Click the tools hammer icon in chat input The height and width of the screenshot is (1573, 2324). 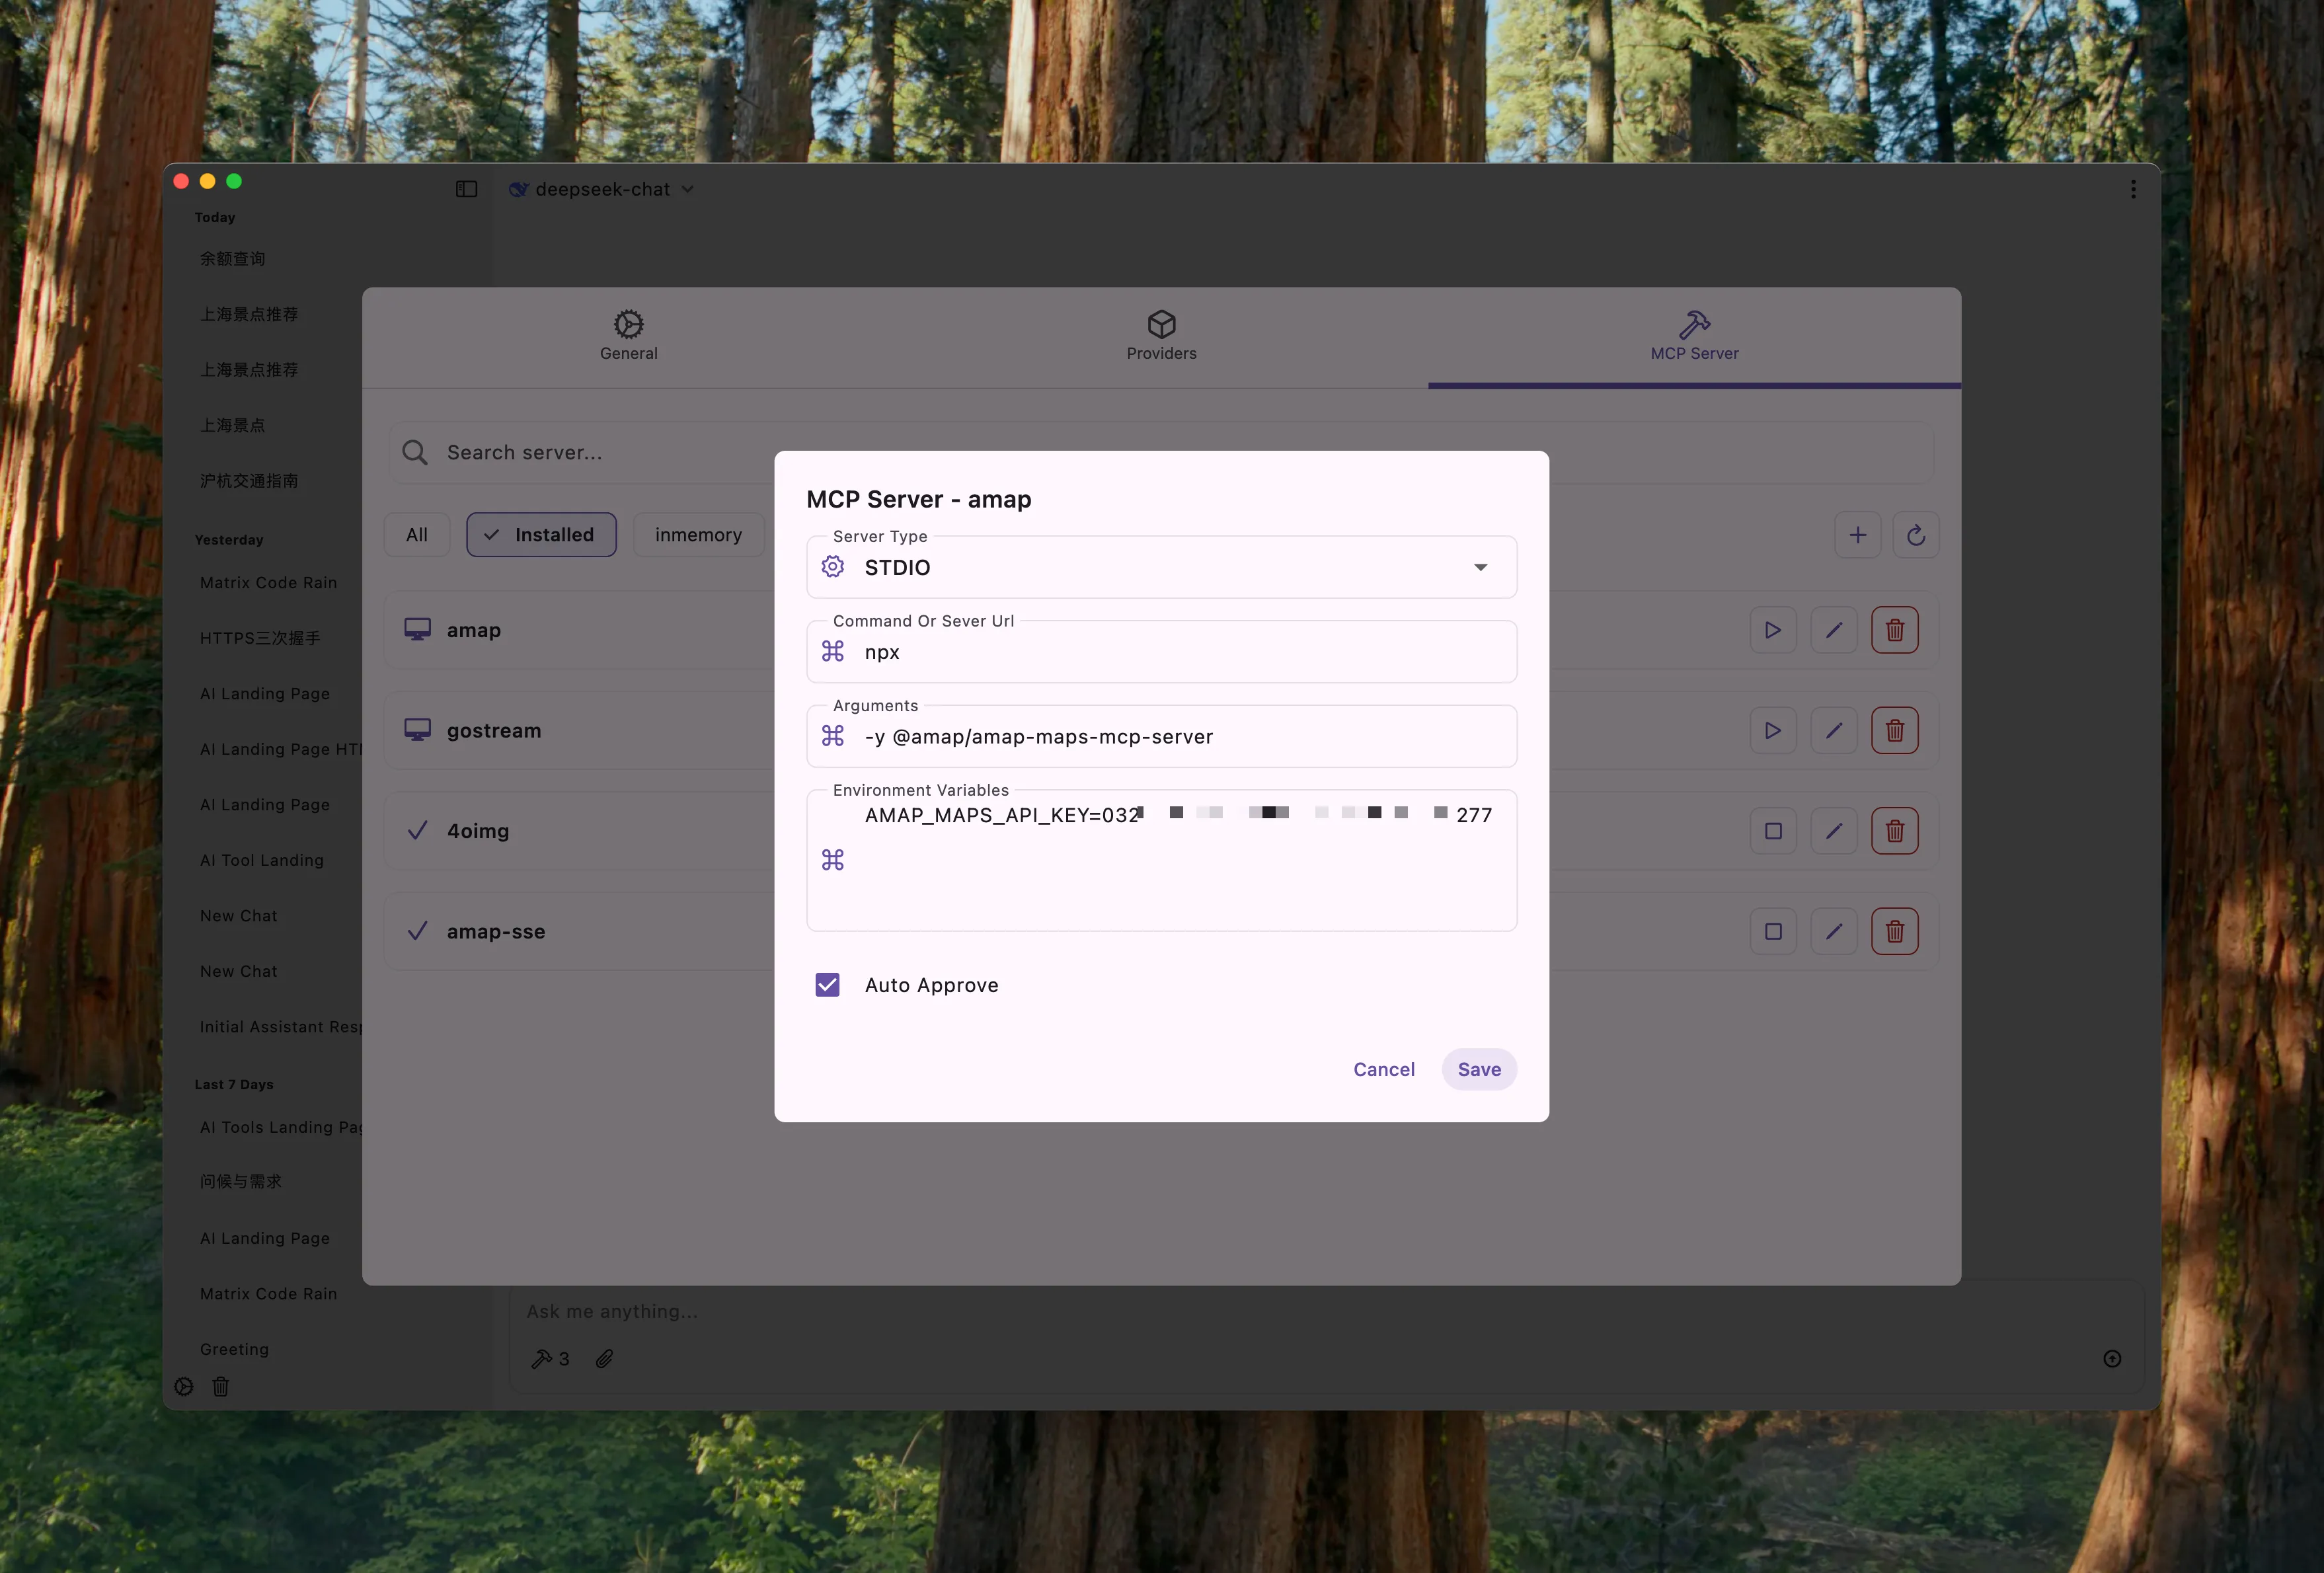[541, 1358]
